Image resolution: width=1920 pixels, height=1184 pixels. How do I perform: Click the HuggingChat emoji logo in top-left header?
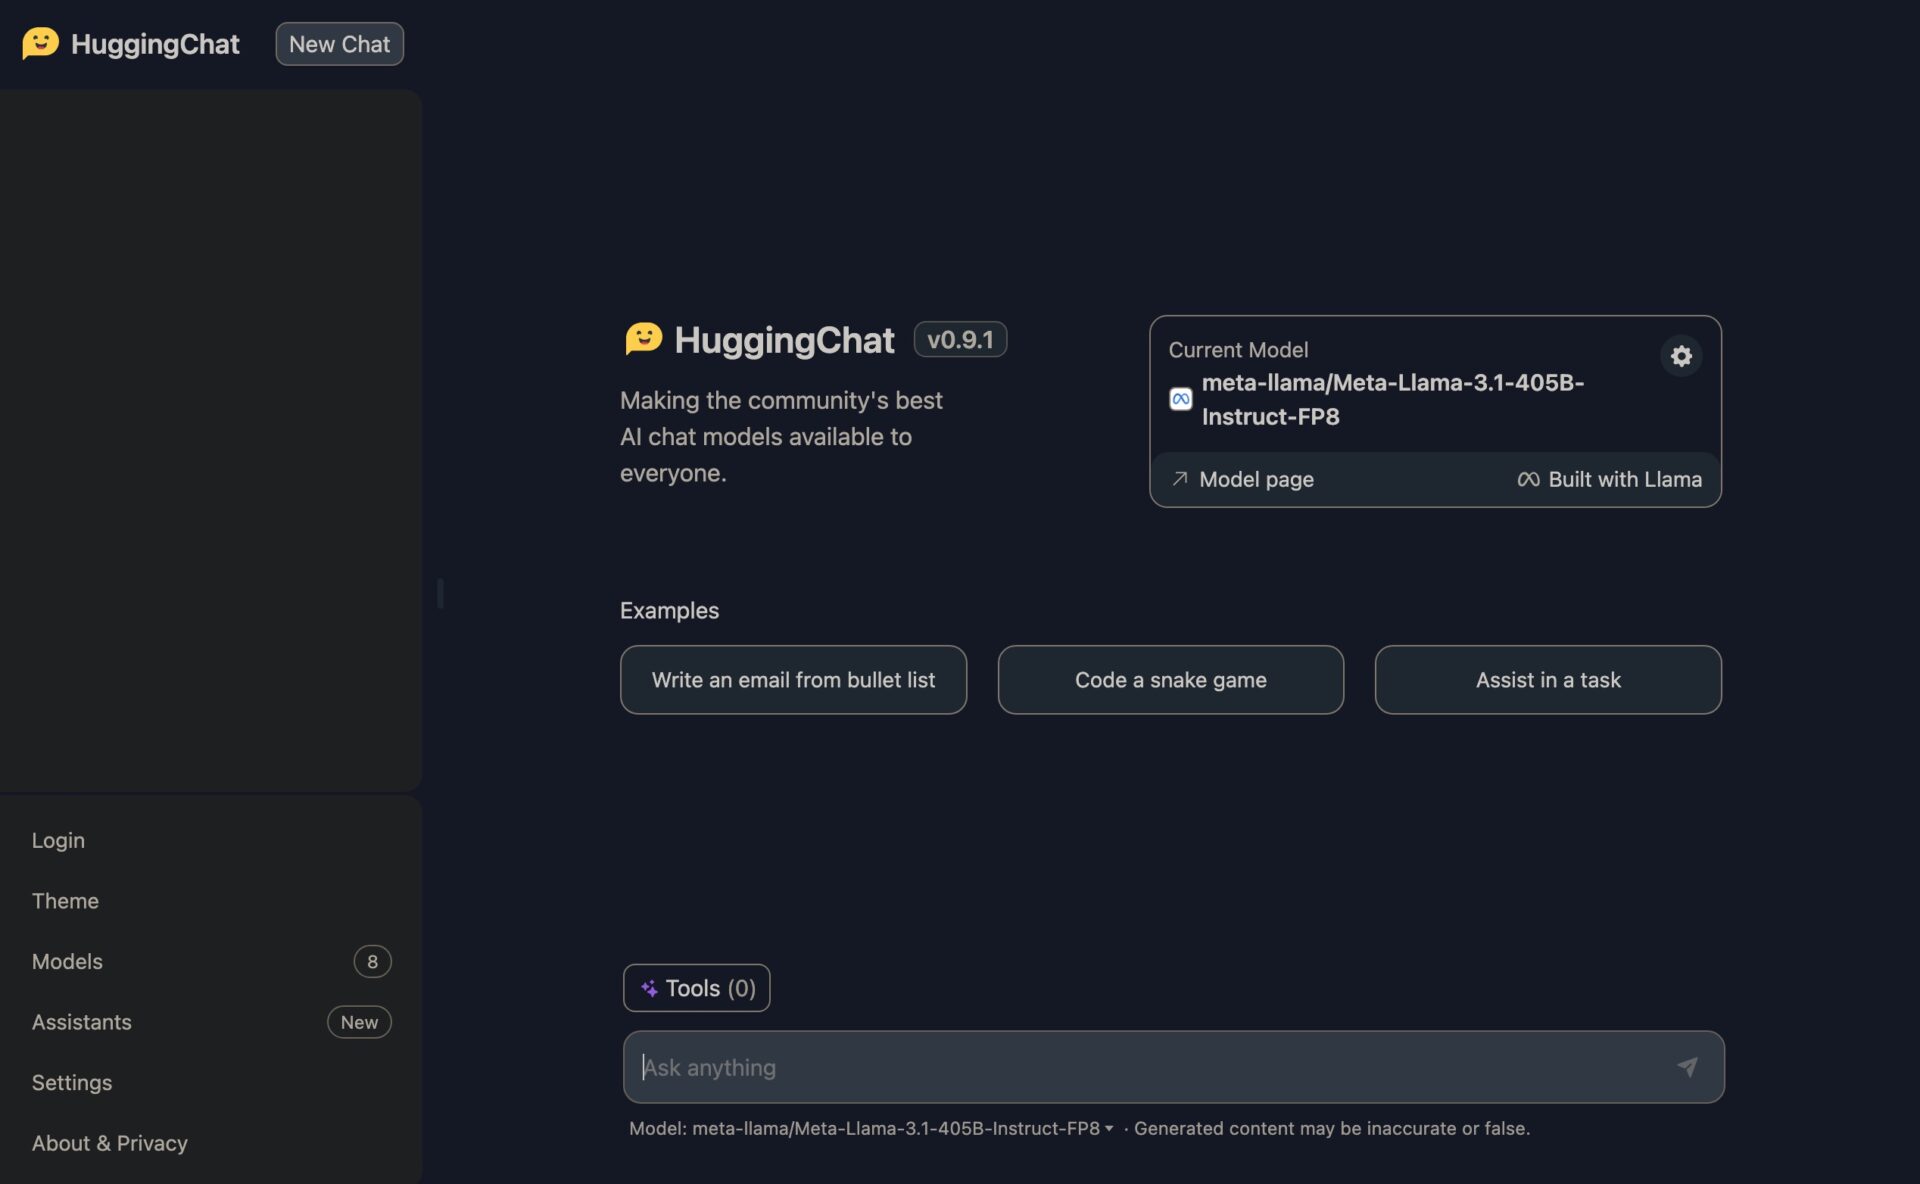[41, 43]
